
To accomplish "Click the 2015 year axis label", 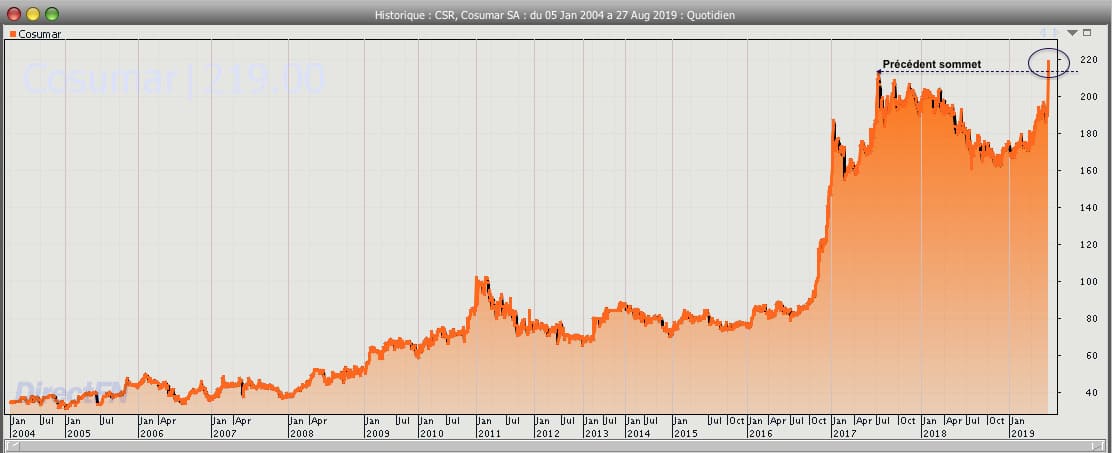I will (x=685, y=432).
